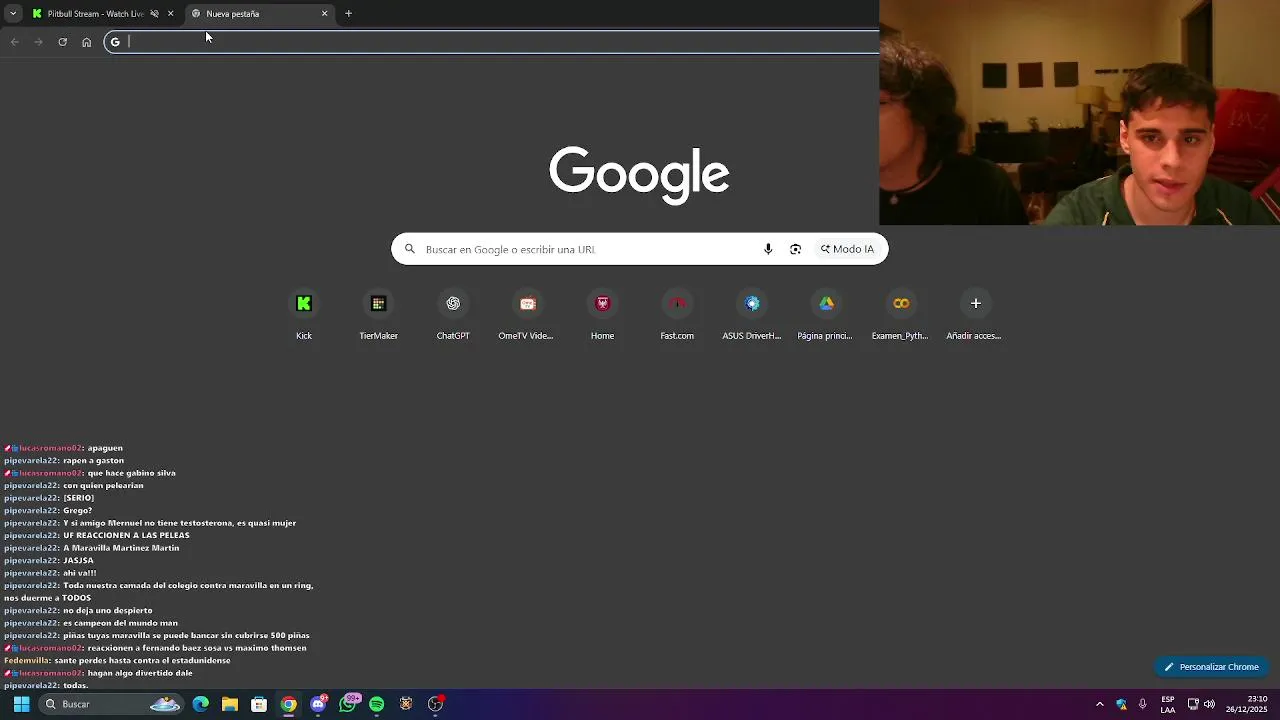
Task: Open the Windows Start menu
Action: coord(21,704)
